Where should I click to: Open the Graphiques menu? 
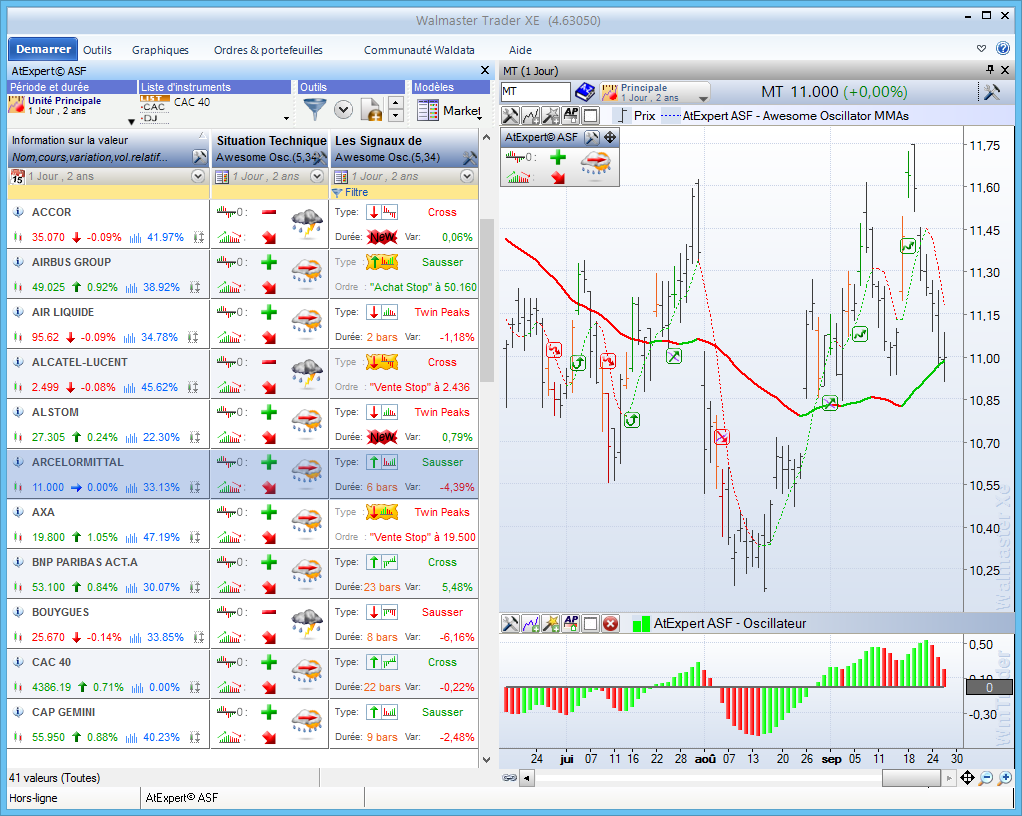pos(160,50)
